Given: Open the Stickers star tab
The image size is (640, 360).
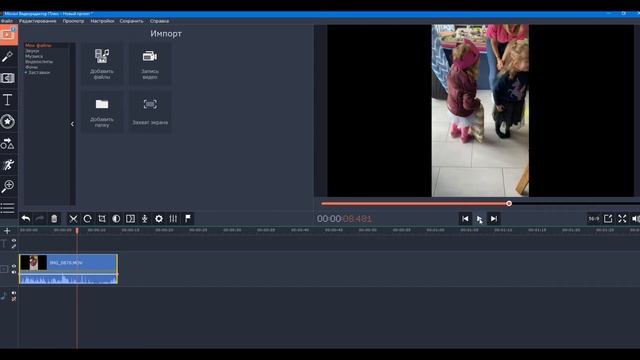Looking at the screenshot, I should (8, 122).
